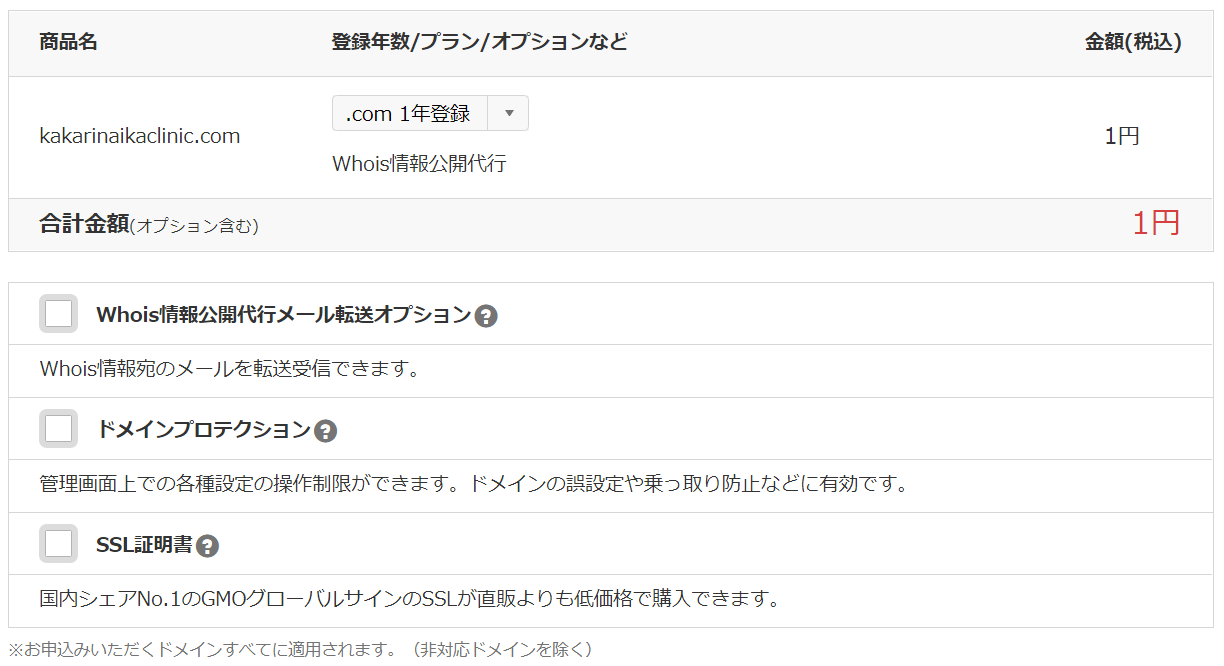This screenshot has width=1224, height=666.
Task: Click domain name kakarinaikaclinic.com
Action: coord(140,136)
